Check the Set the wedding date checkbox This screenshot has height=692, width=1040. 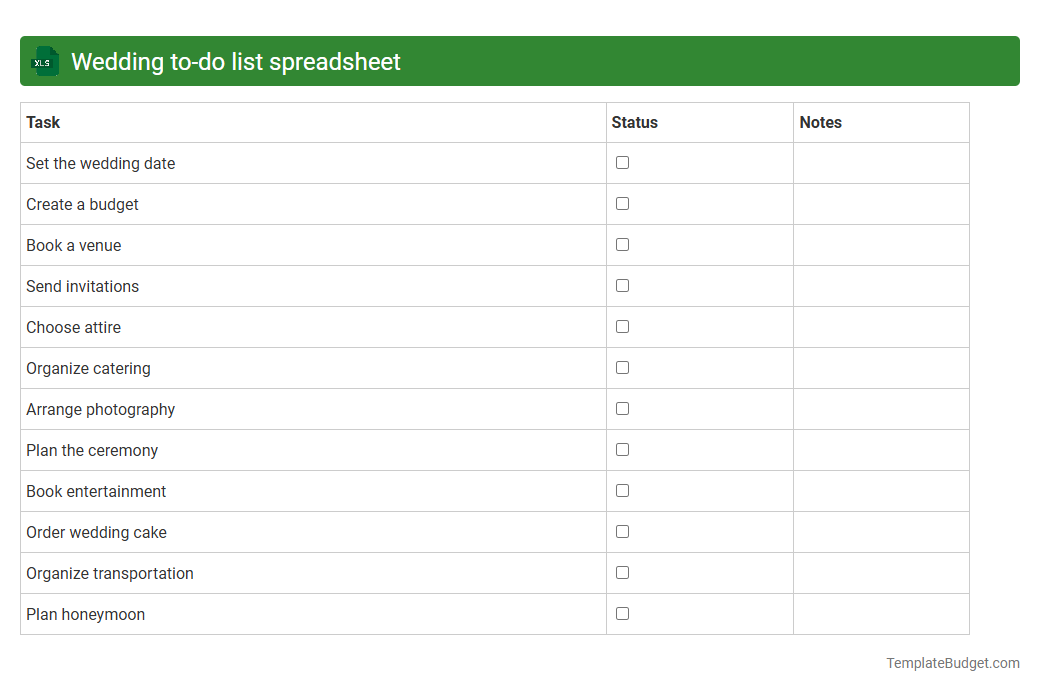(x=622, y=162)
